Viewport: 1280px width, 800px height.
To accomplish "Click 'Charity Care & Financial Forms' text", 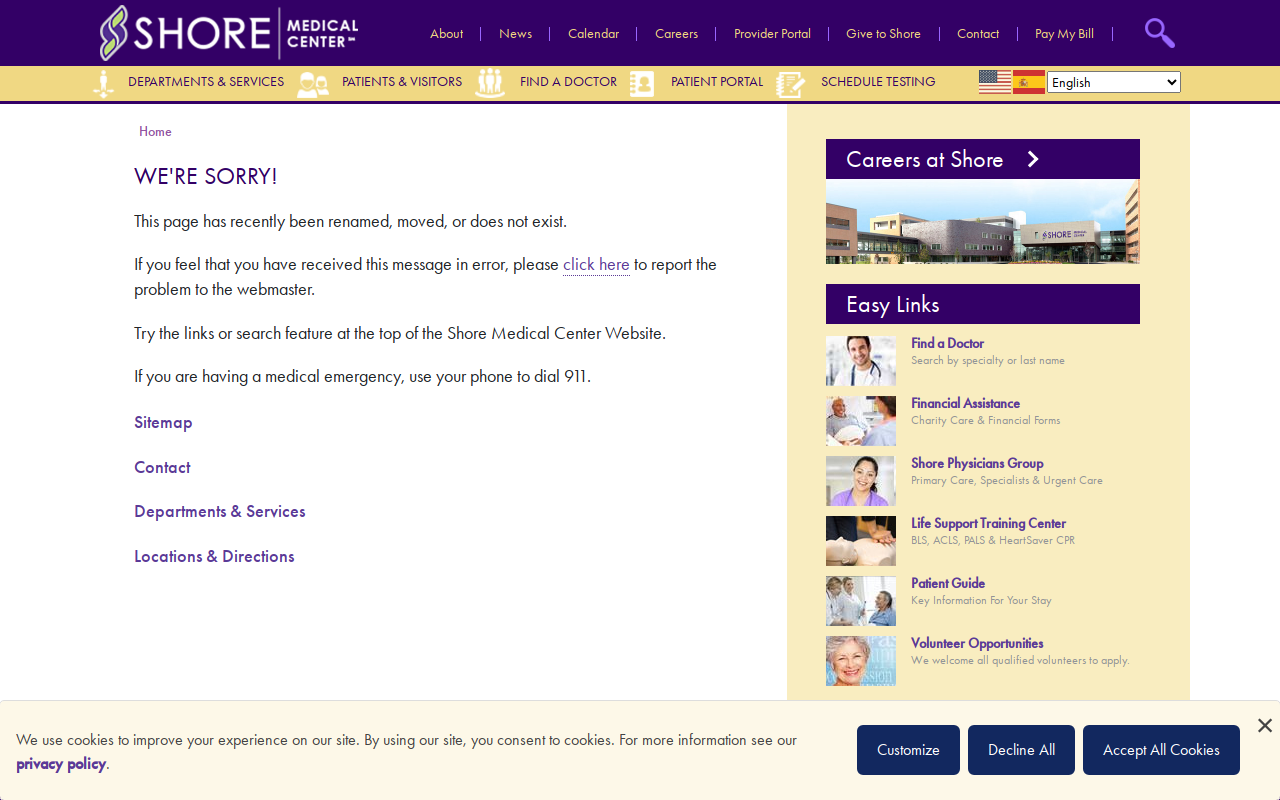I will [x=985, y=420].
